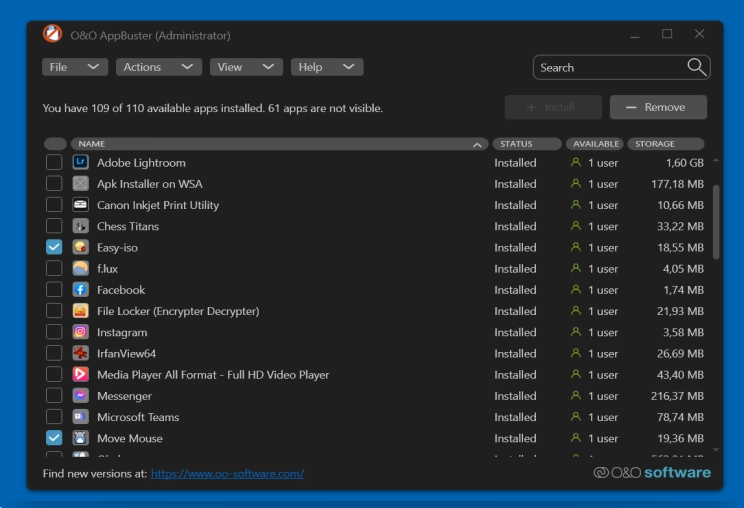Viewport: 744px width, 508px height.
Task: Select the Microsoft Teams checkbox
Action: tap(54, 416)
